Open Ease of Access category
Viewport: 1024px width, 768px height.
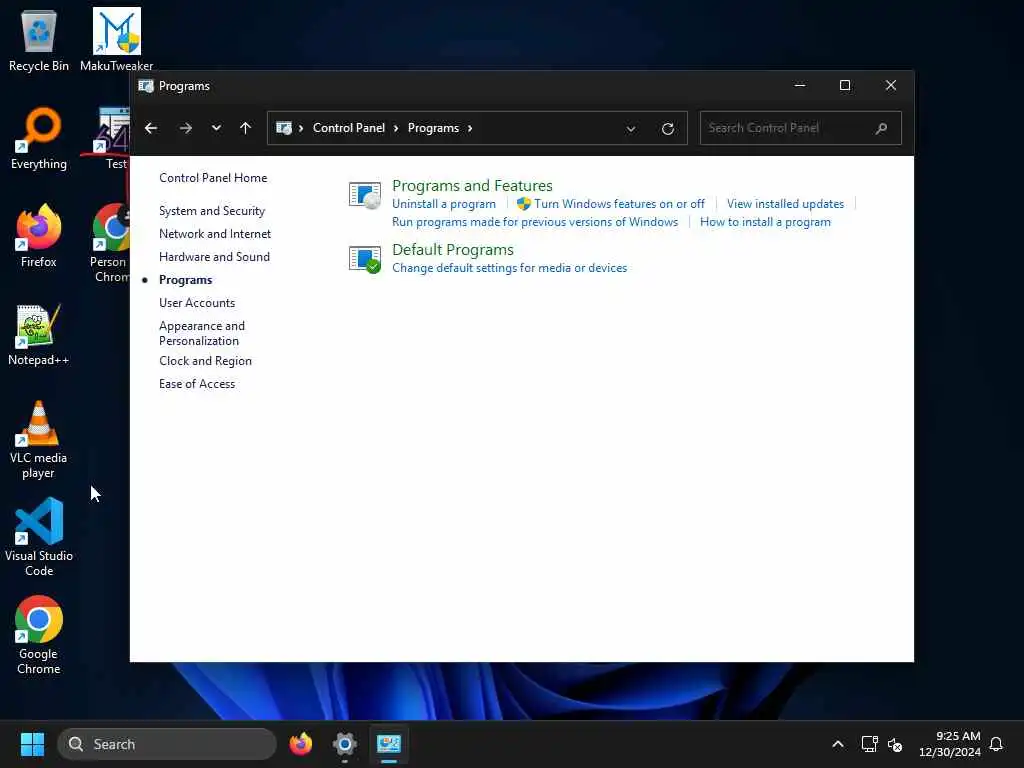[x=197, y=384]
